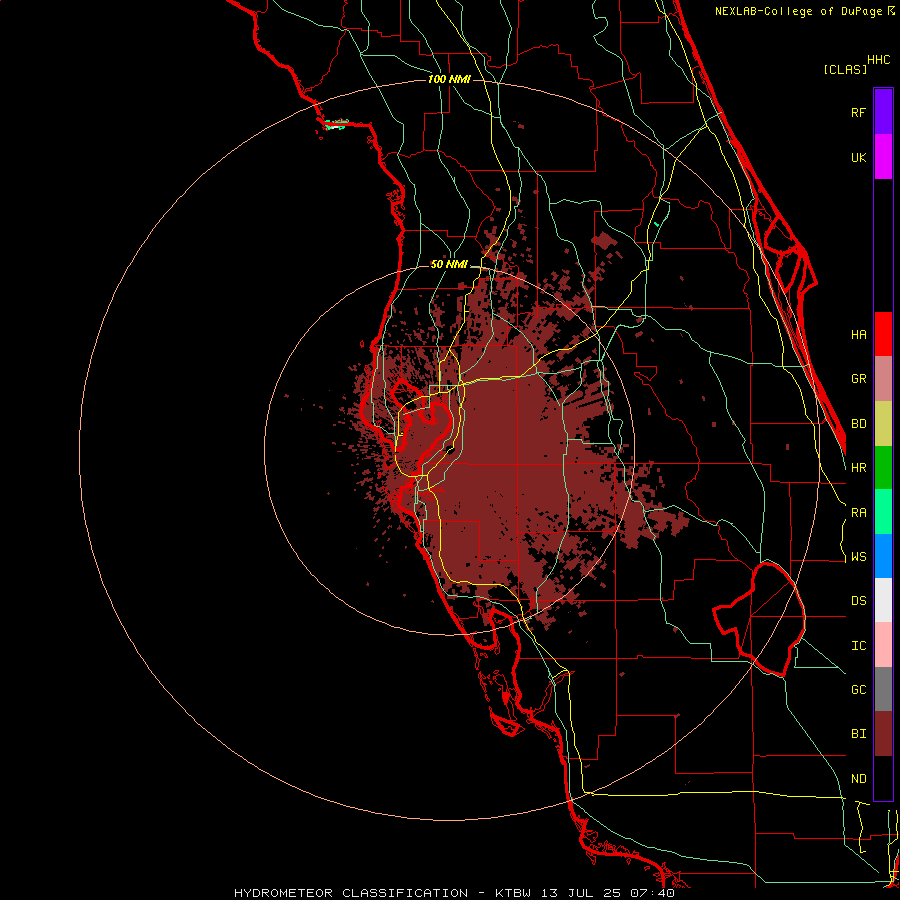900x900 pixels.
Task: Click the GR pinkish legend color swatch
Action: [x=883, y=379]
